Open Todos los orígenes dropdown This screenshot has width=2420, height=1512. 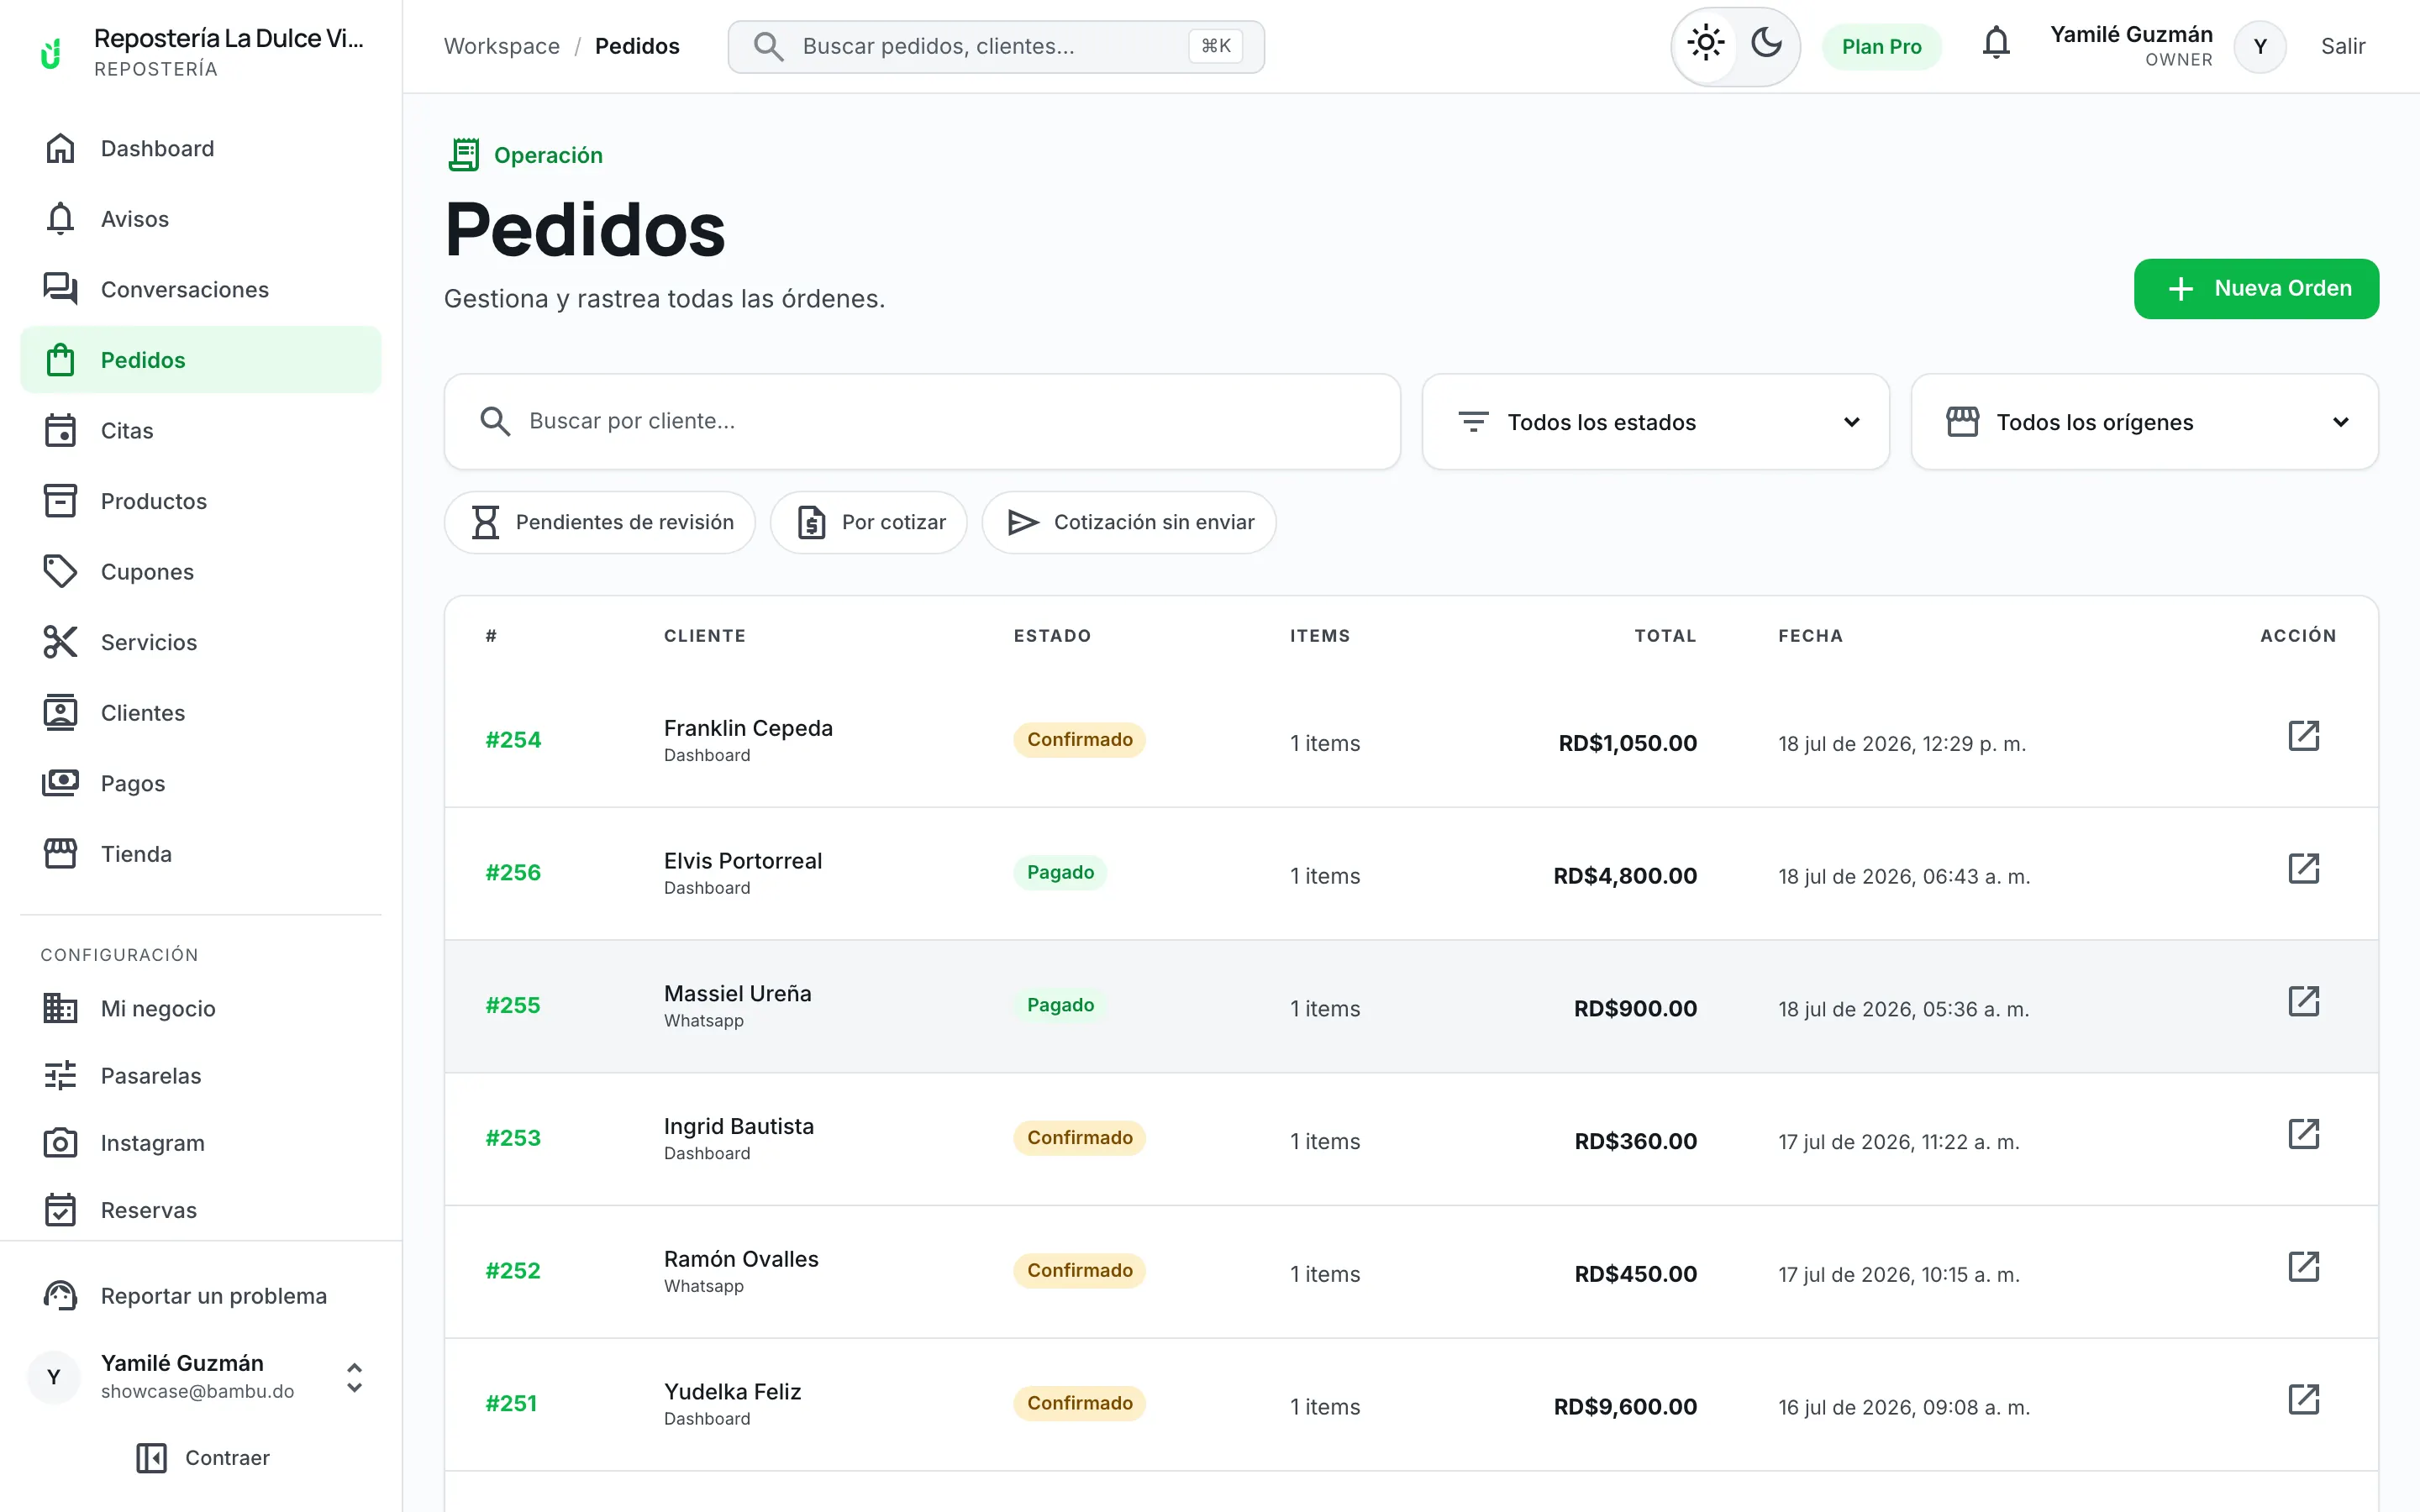2144,422
